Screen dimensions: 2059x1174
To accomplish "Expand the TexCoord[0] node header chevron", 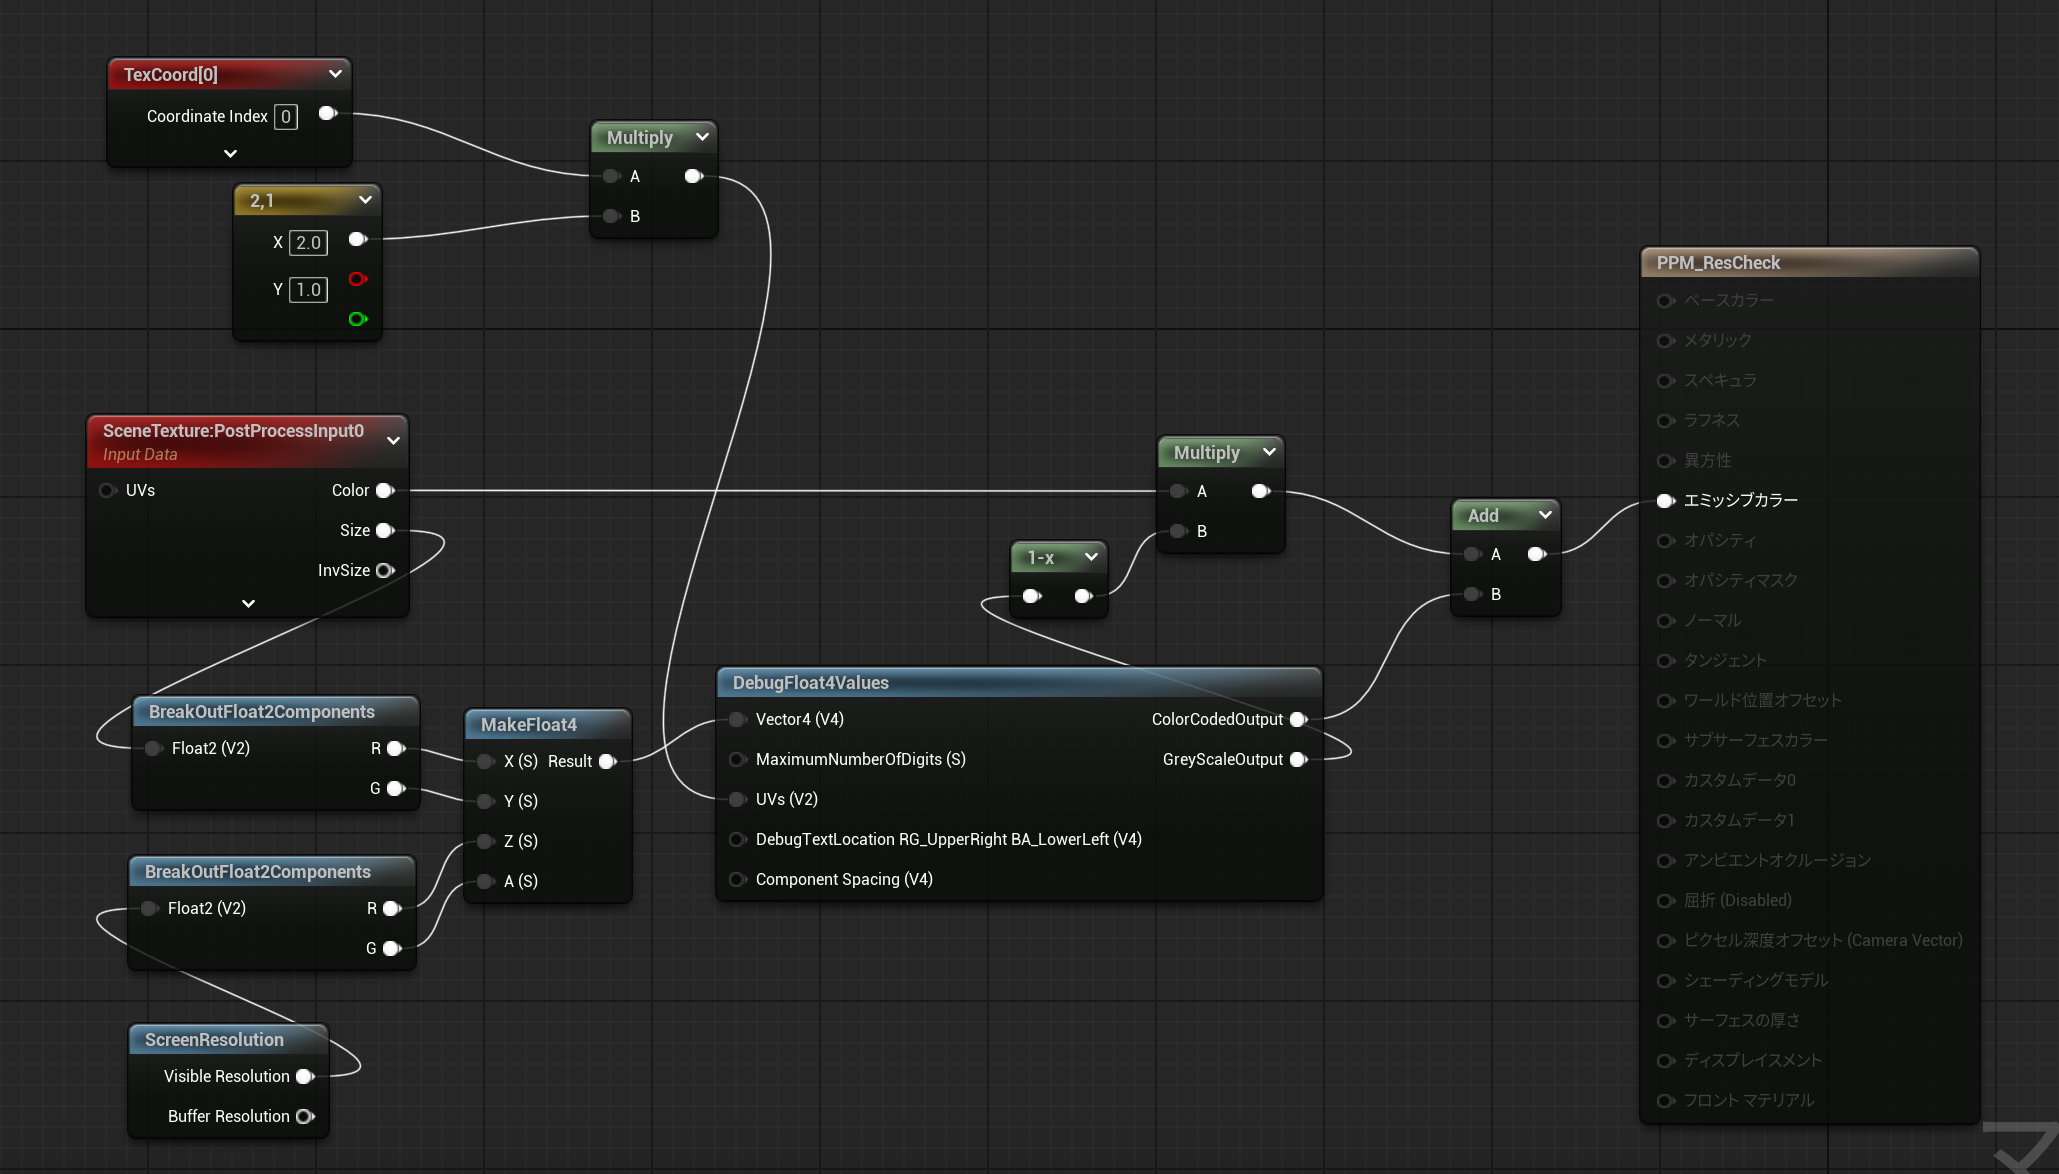I will [336, 73].
